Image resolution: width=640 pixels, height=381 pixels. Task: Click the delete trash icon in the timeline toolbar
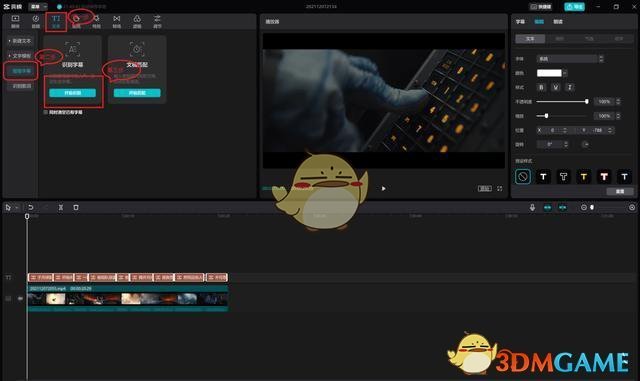pyautogui.click(x=76, y=207)
